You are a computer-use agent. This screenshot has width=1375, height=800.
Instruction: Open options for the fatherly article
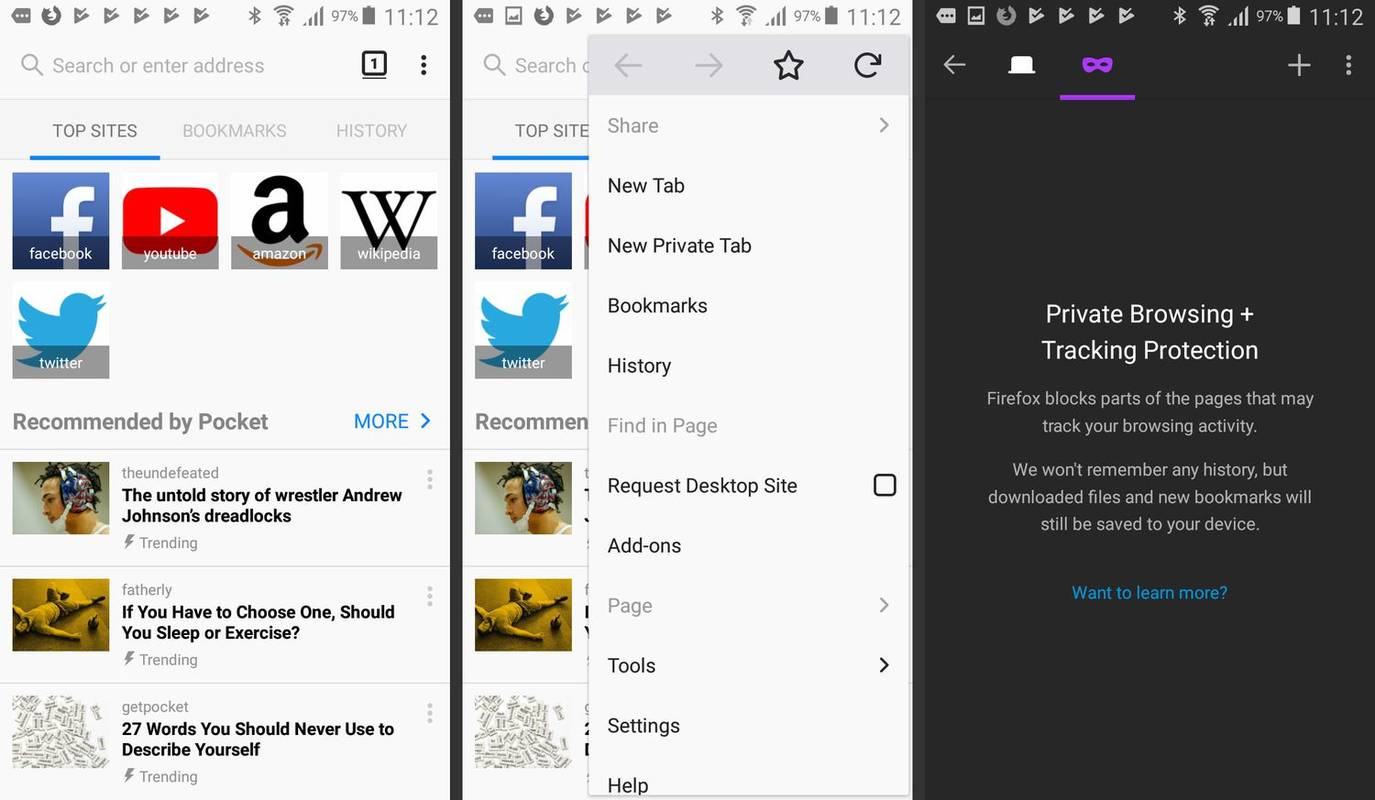430,596
